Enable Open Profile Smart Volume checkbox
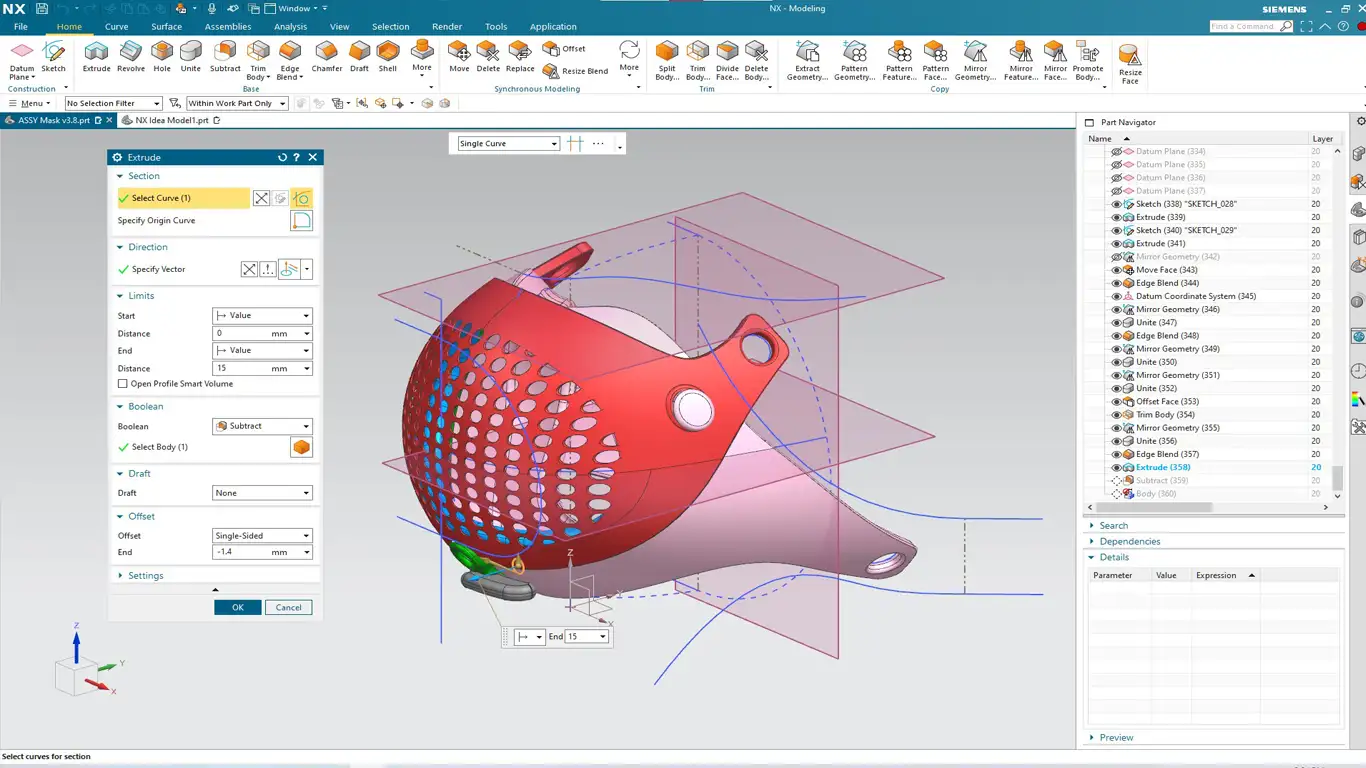1366x768 pixels. [123, 384]
